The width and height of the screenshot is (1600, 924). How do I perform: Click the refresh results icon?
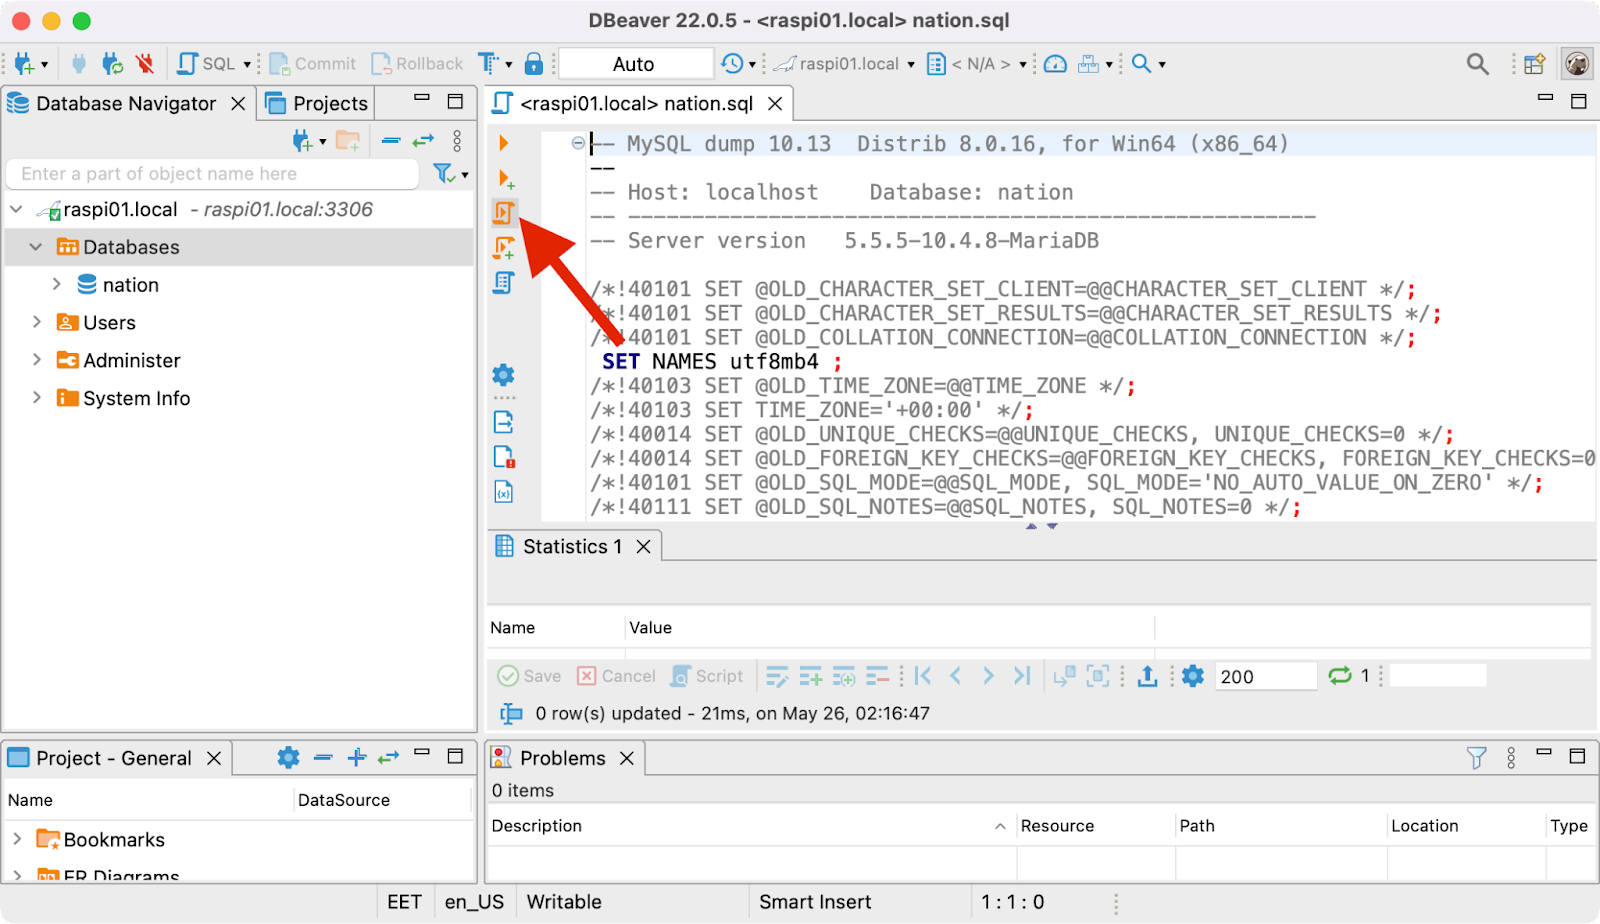pyautogui.click(x=1339, y=677)
